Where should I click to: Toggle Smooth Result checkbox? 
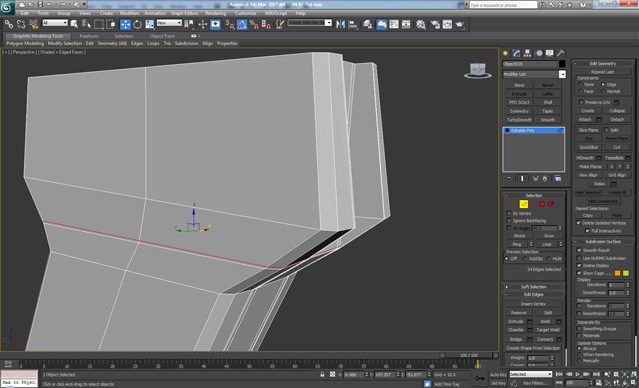[579, 250]
